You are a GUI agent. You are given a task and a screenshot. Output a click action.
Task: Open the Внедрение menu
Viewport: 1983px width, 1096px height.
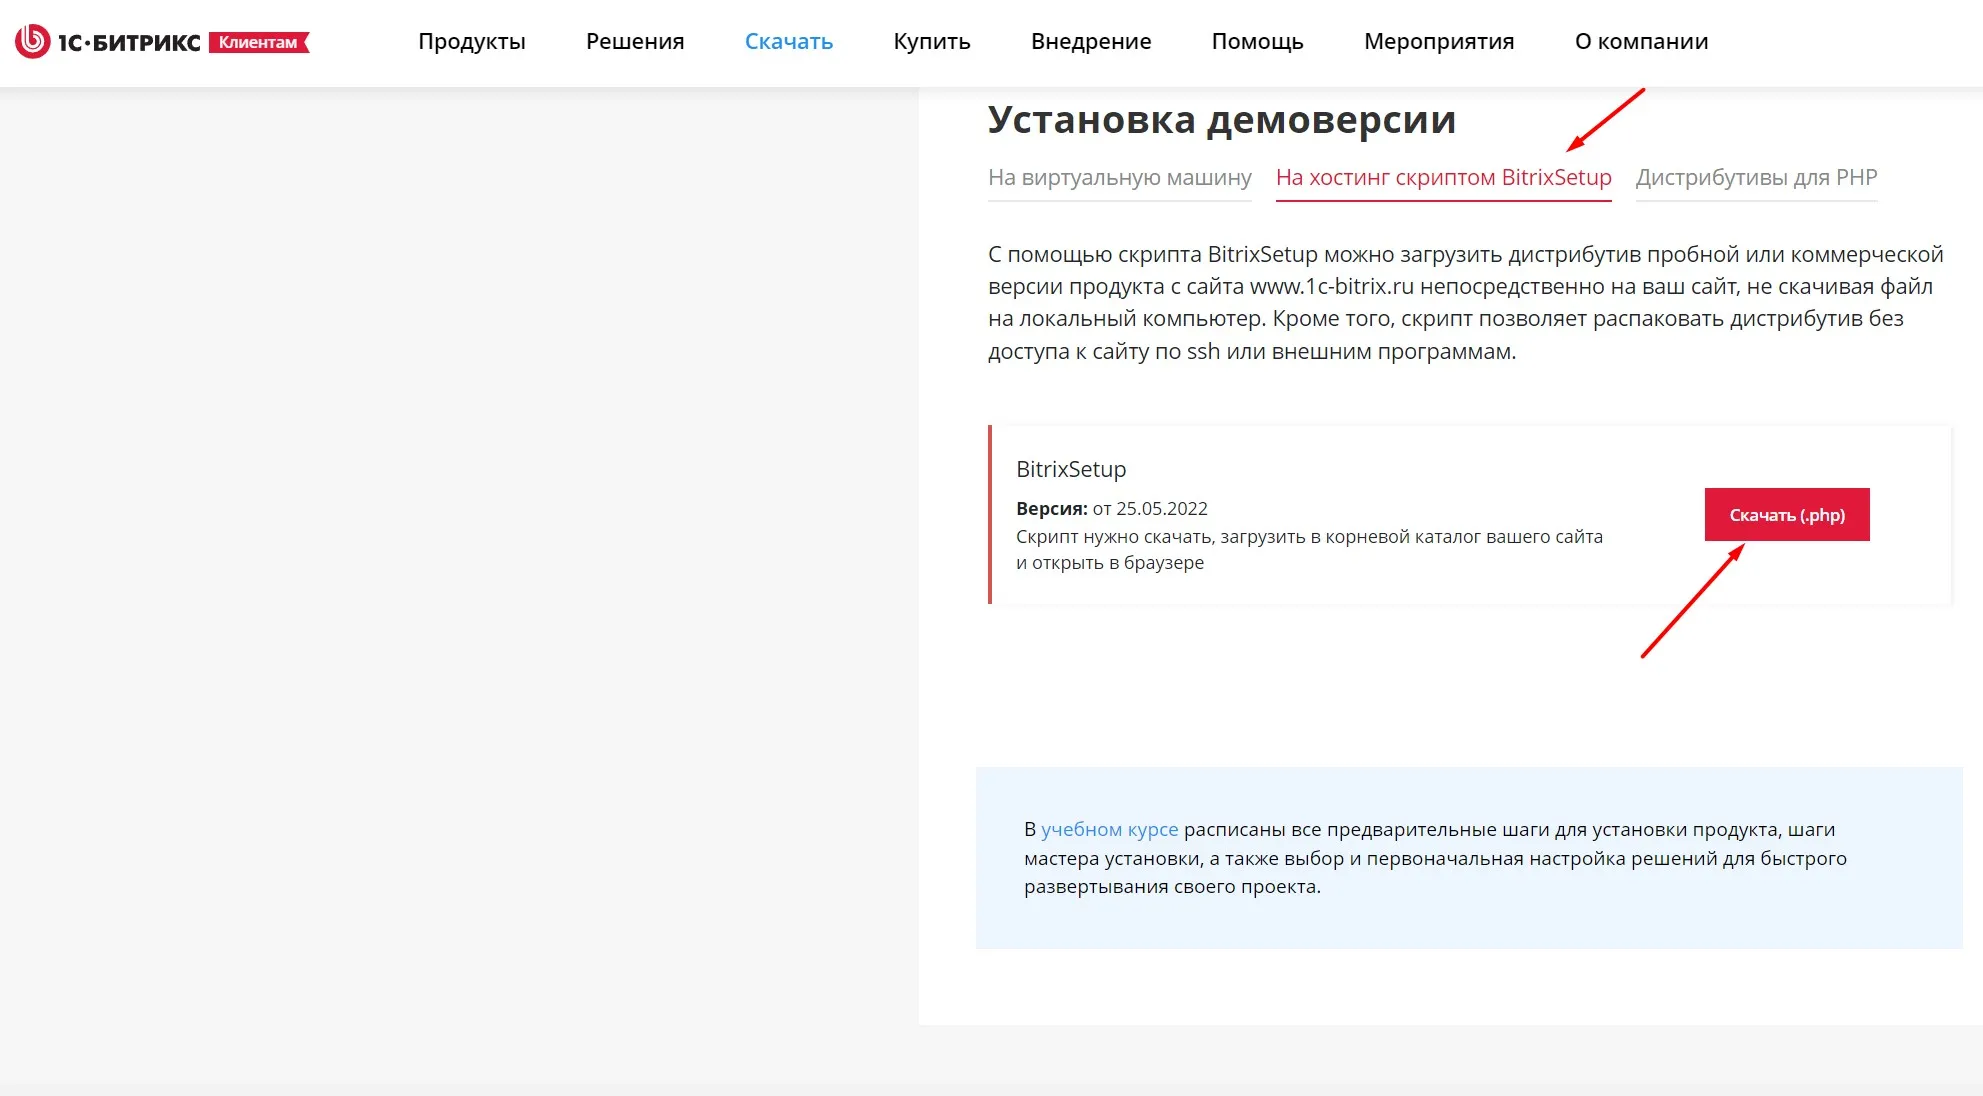point(1091,41)
